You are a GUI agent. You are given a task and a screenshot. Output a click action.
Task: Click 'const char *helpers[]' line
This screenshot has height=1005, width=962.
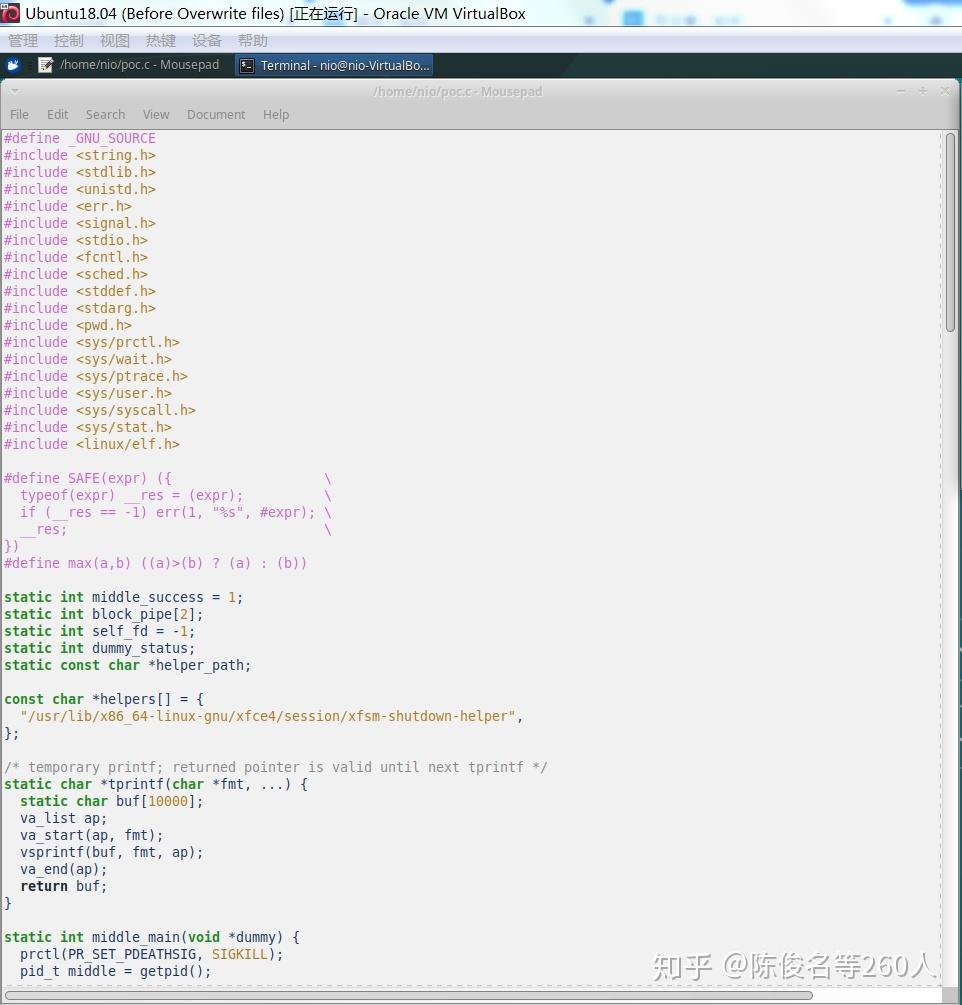104,699
